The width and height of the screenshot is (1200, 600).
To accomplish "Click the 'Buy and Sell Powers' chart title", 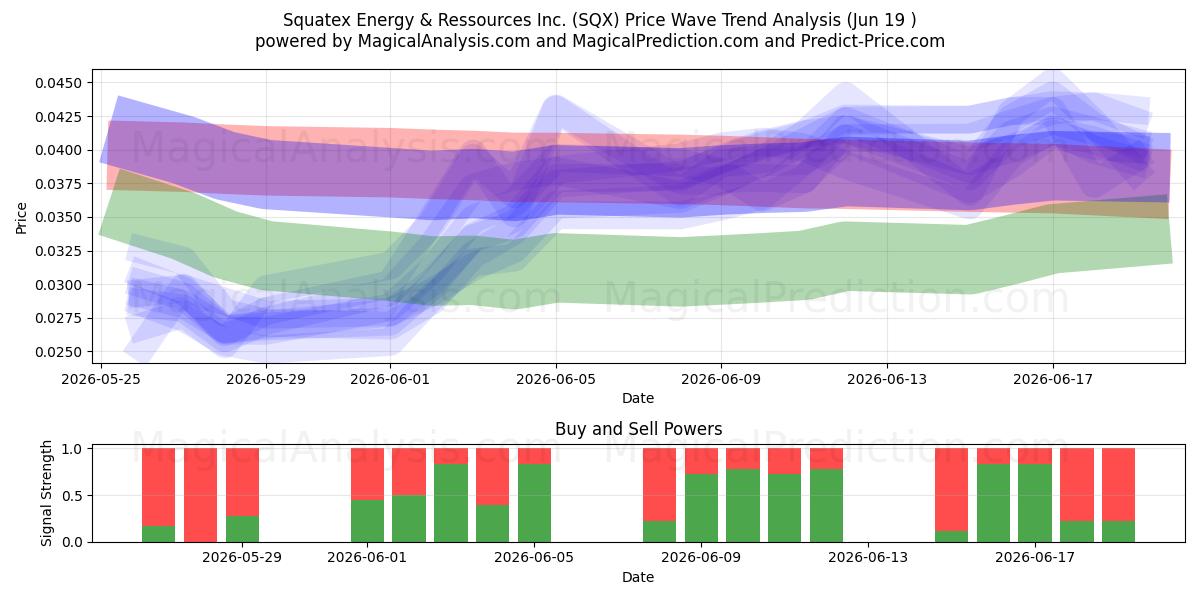I will point(638,429).
